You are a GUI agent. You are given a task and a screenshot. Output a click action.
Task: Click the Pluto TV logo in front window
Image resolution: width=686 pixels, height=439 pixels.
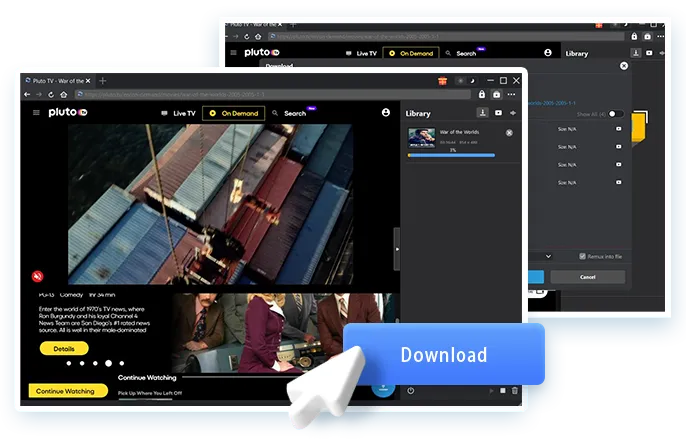[68, 112]
